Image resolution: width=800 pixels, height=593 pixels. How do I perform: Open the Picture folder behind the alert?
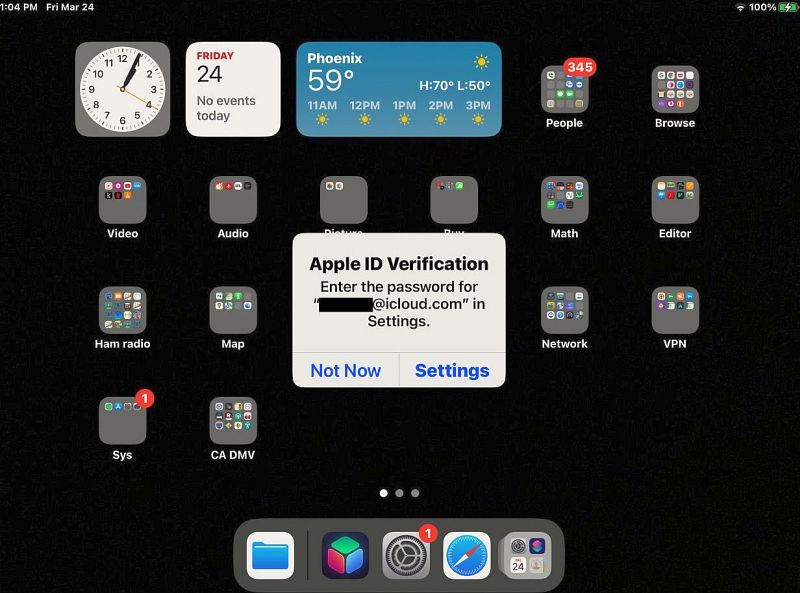click(343, 200)
